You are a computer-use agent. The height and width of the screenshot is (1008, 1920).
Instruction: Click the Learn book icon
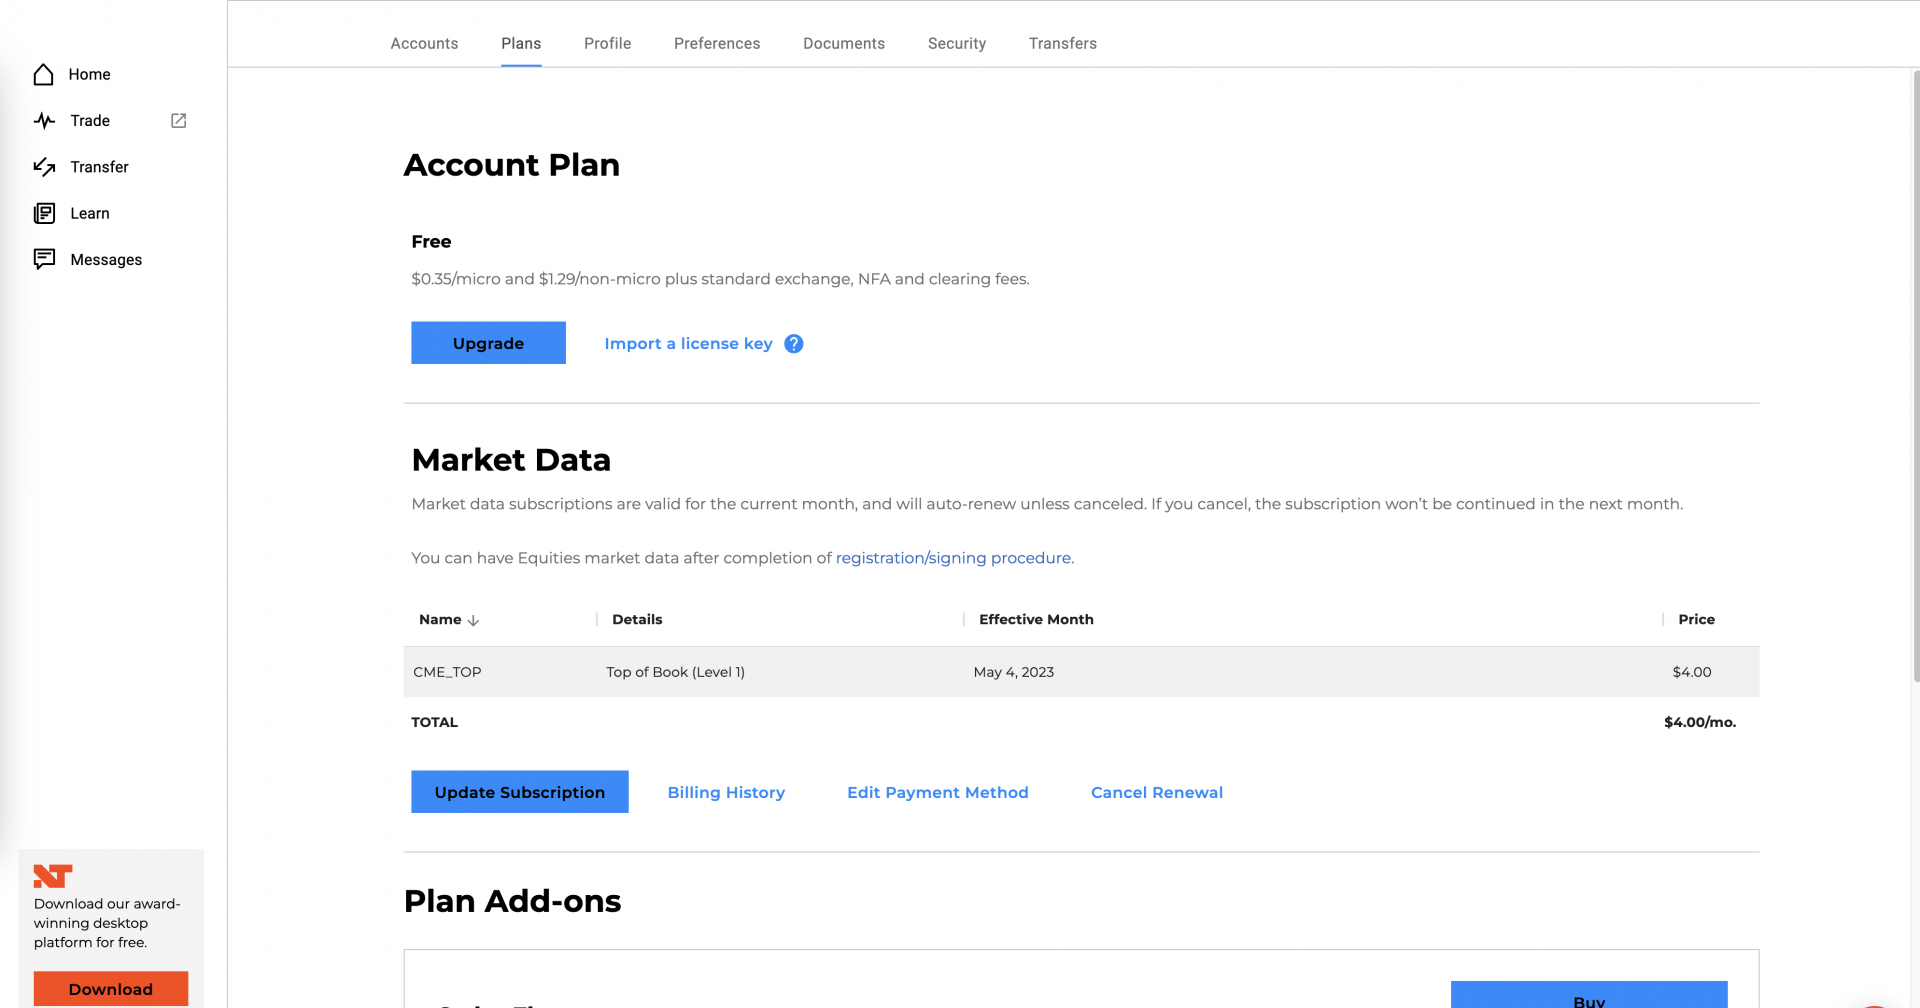(x=44, y=213)
